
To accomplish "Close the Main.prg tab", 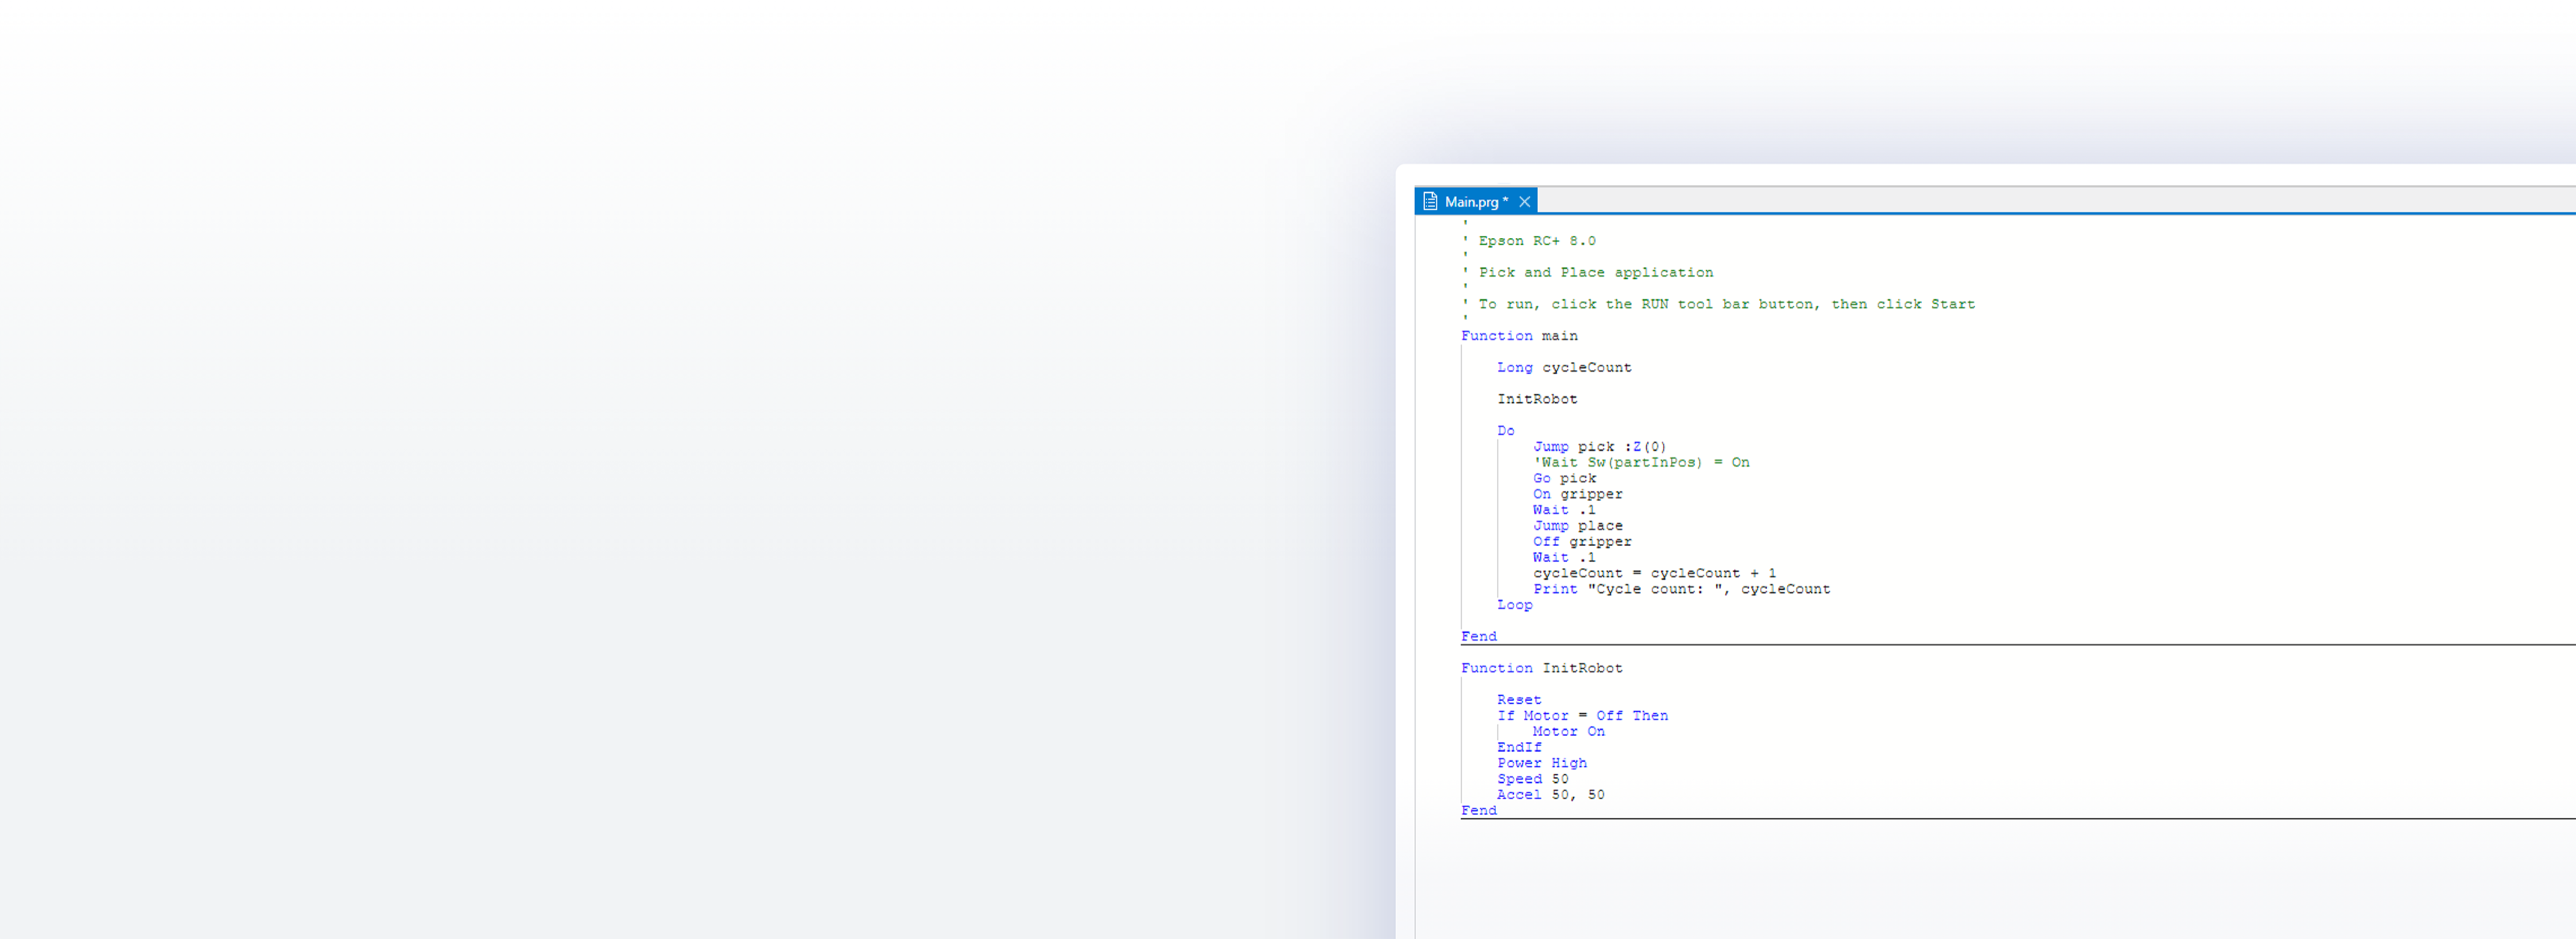I will point(1524,202).
